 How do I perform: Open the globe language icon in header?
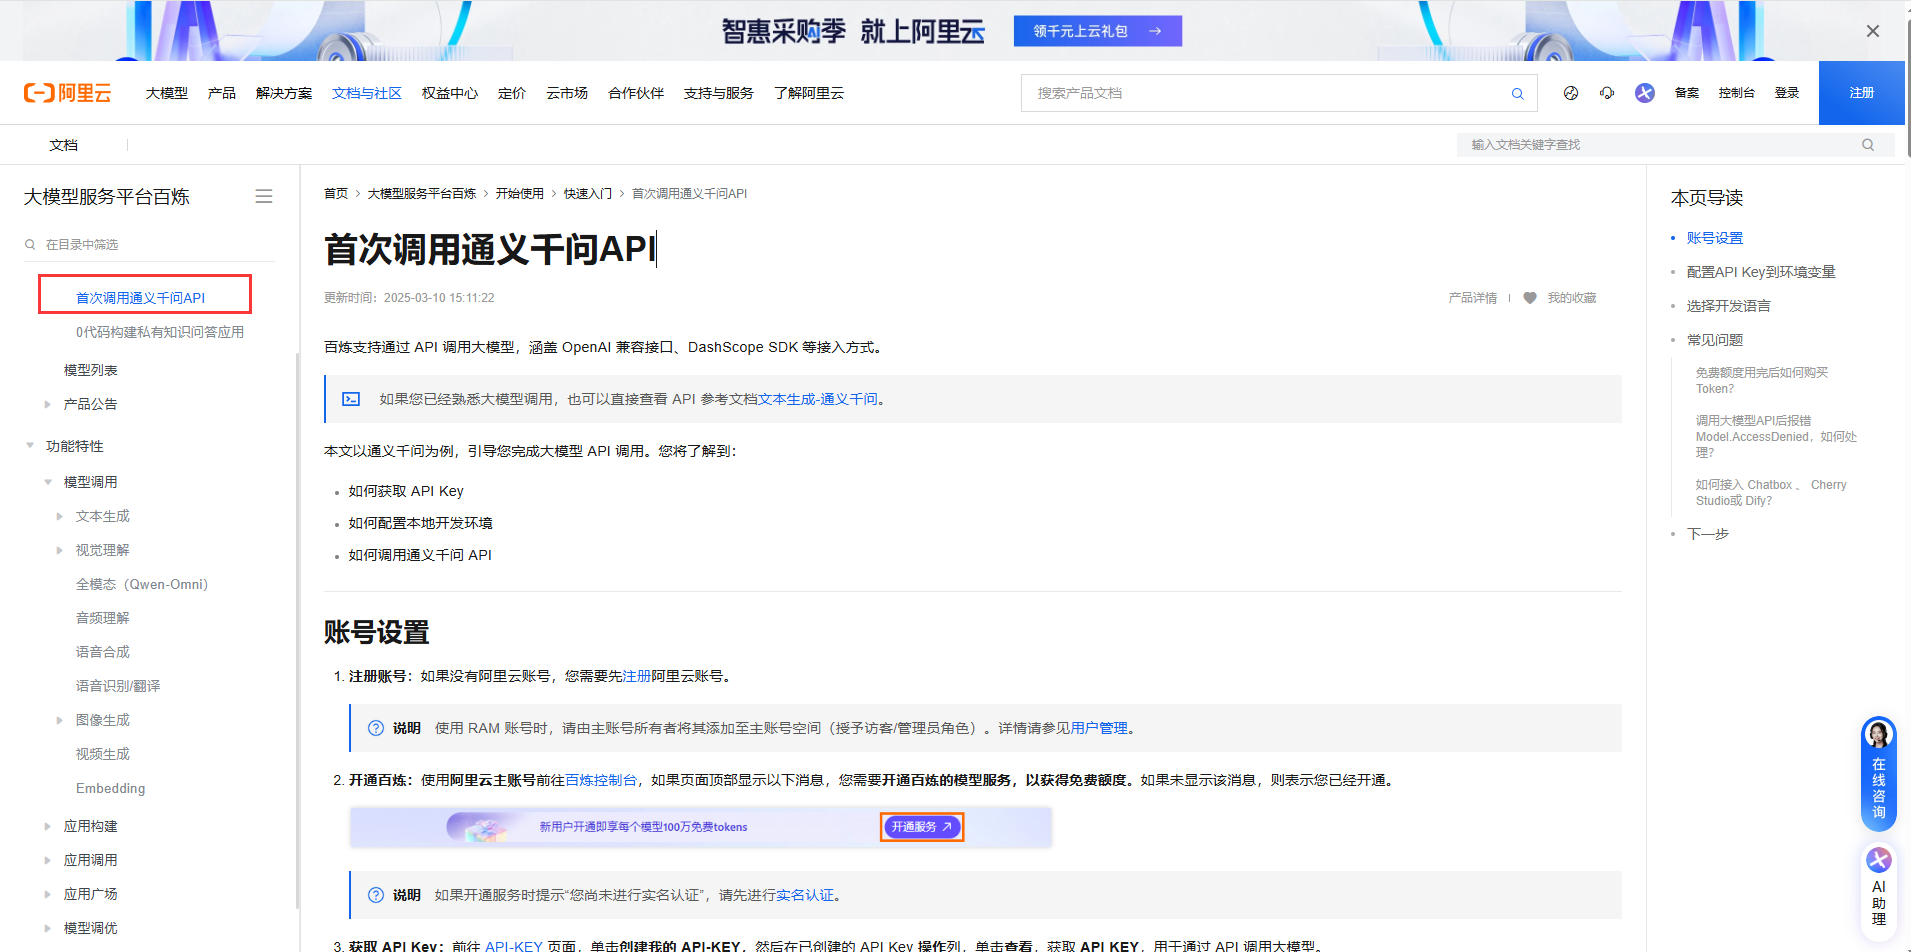pyautogui.click(x=1571, y=93)
